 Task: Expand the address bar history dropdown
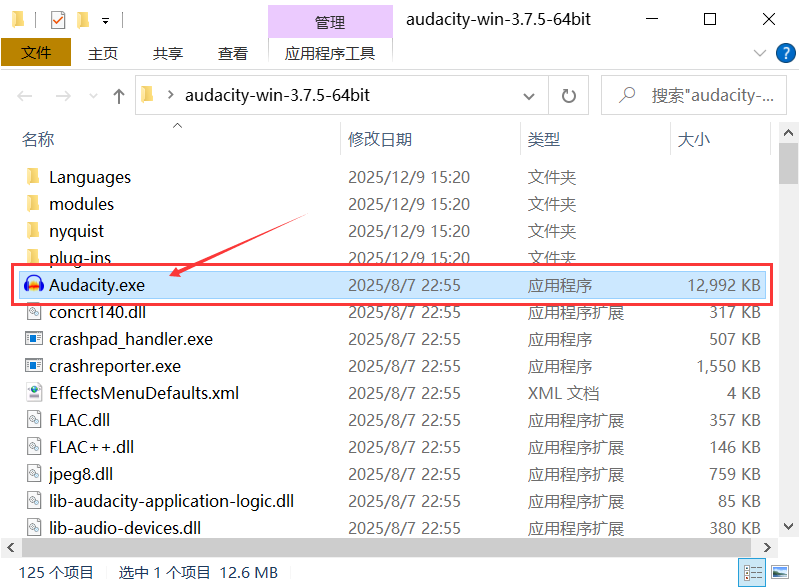(529, 96)
